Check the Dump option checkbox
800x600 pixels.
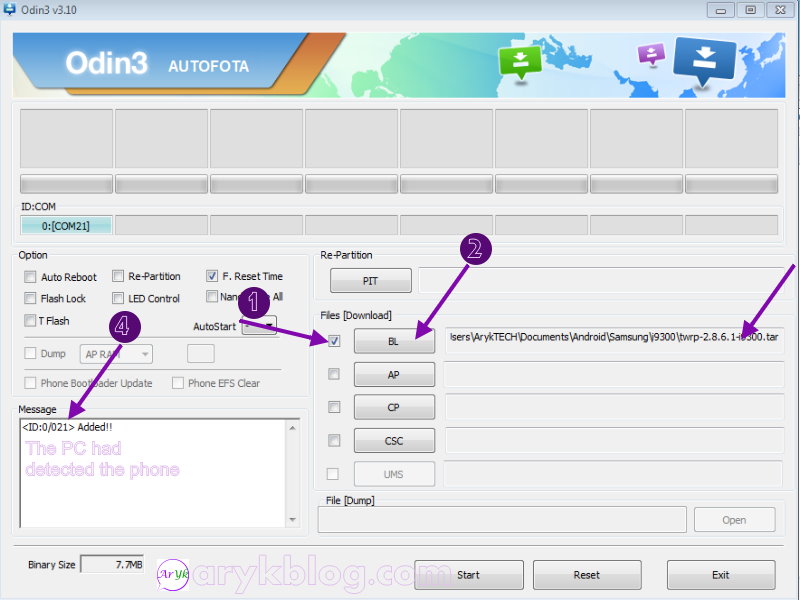point(30,353)
